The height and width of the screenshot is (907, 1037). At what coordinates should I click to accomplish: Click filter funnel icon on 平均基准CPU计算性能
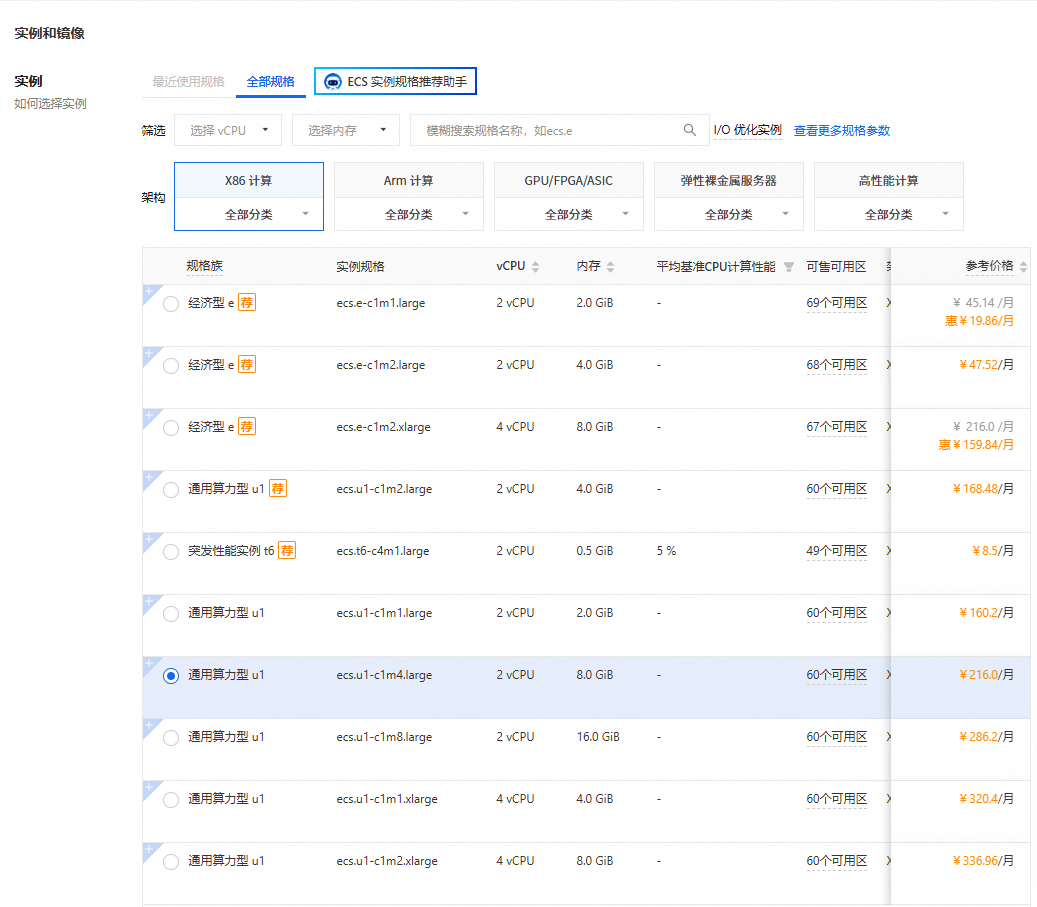pos(788,267)
